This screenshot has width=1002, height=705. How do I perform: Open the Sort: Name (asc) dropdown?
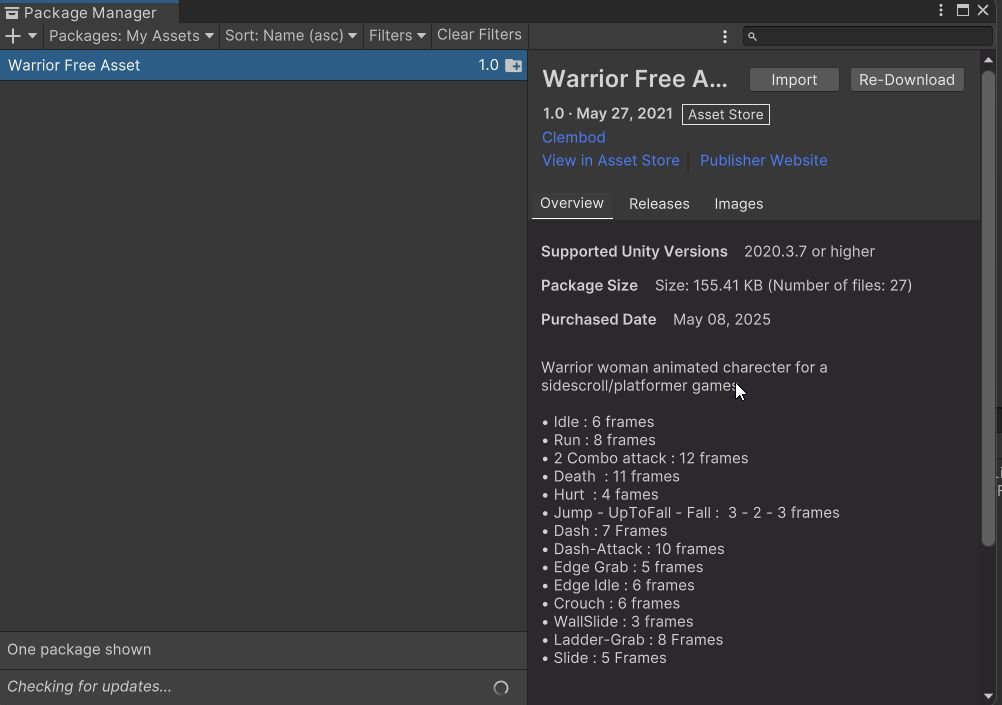pyautogui.click(x=291, y=36)
